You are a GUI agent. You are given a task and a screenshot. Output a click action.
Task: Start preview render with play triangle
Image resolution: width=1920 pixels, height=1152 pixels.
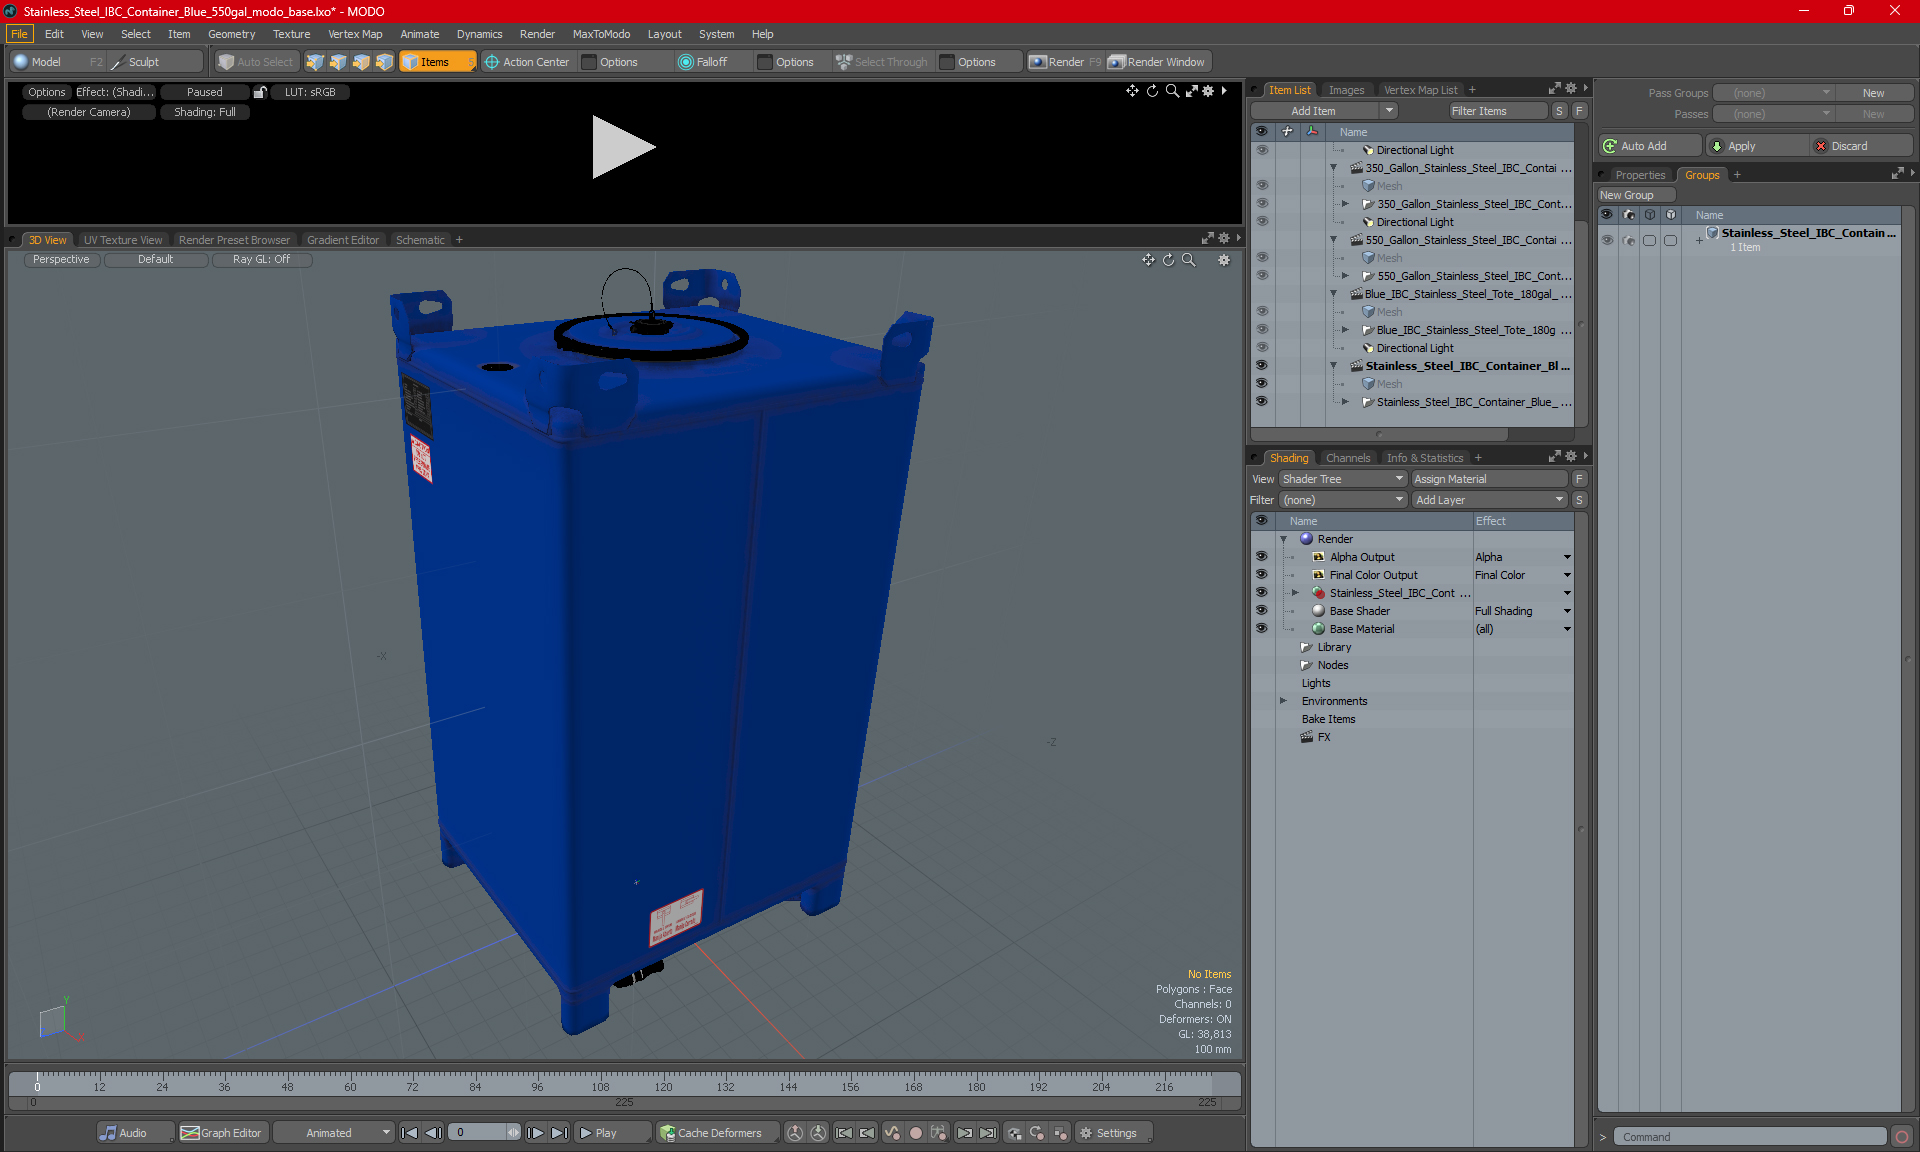click(622, 147)
